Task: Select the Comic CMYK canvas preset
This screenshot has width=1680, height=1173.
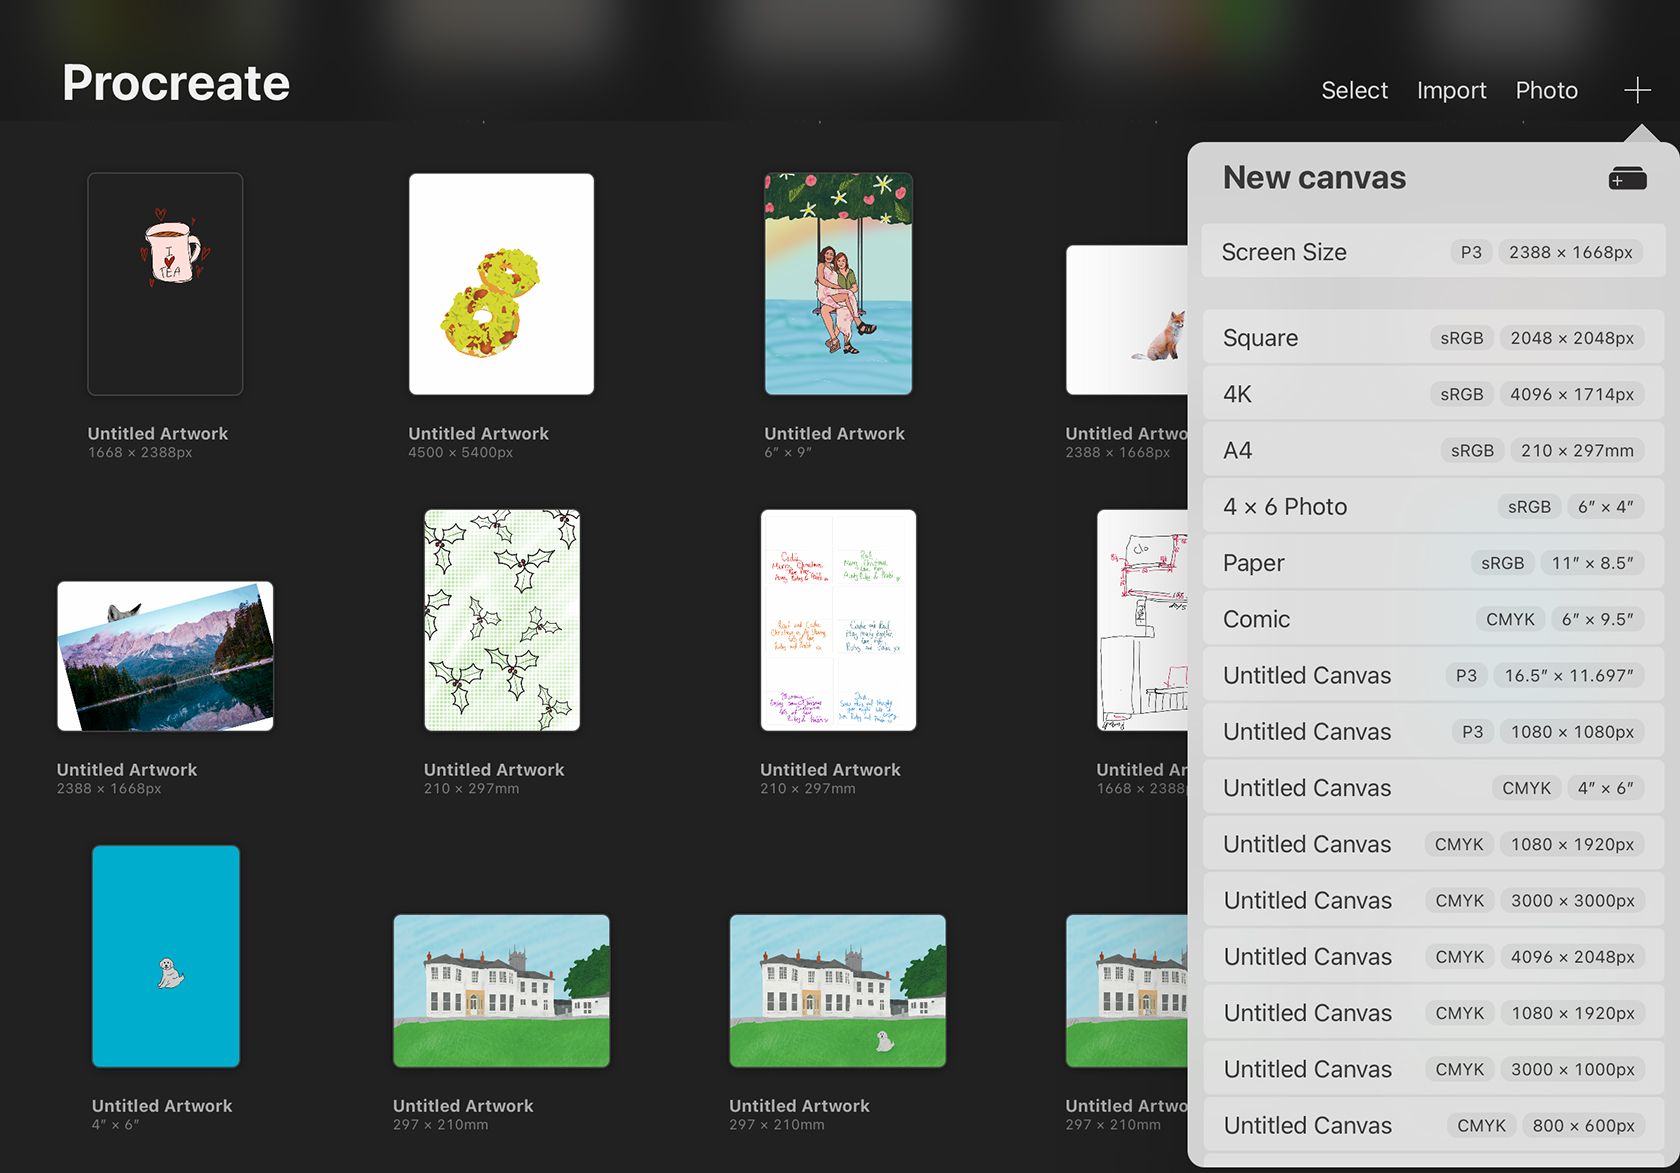Action: point(1433,619)
